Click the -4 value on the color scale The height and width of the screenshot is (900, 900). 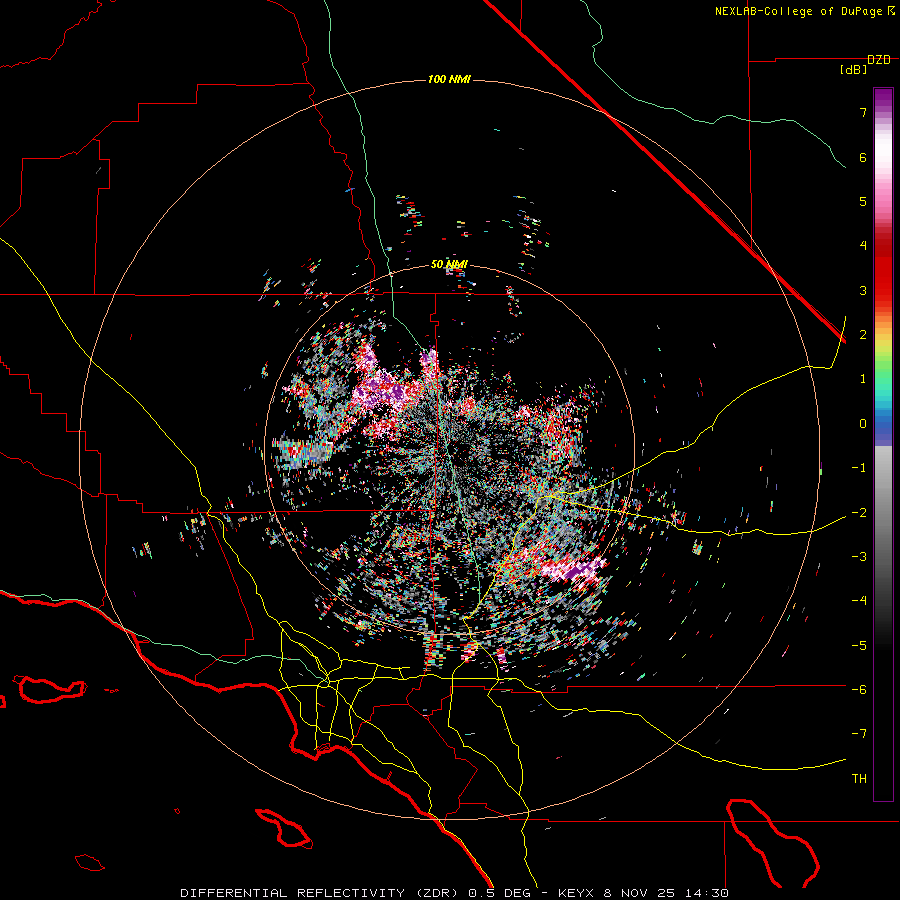859,601
